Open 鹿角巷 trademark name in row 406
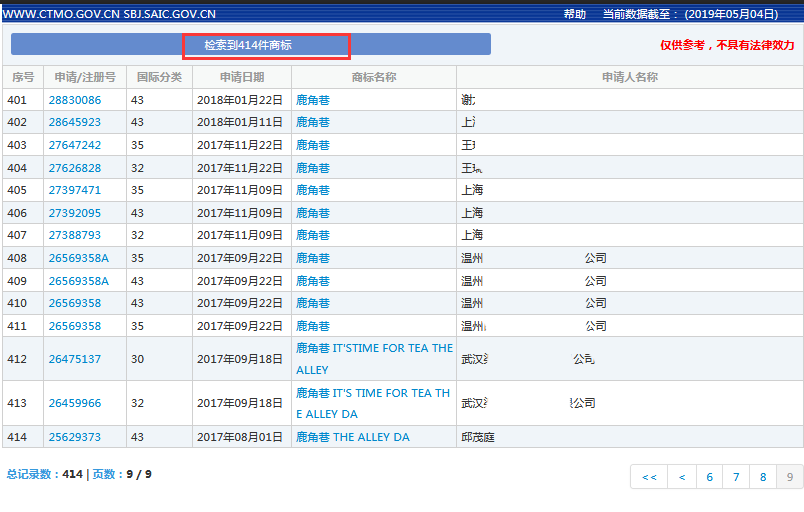 pyautogui.click(x=313, y=213)
